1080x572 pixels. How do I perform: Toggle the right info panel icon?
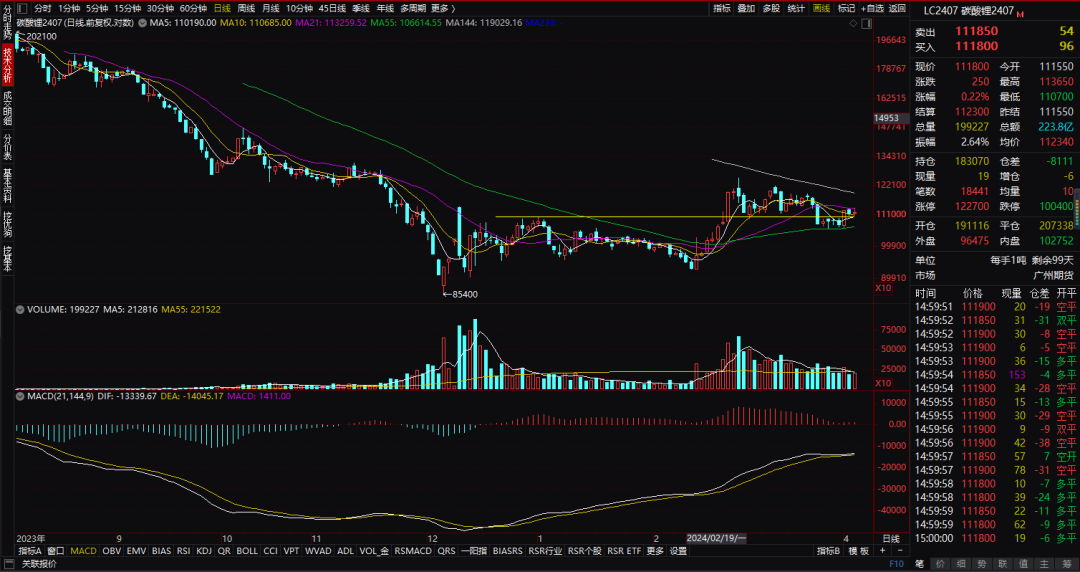point(866,23)
